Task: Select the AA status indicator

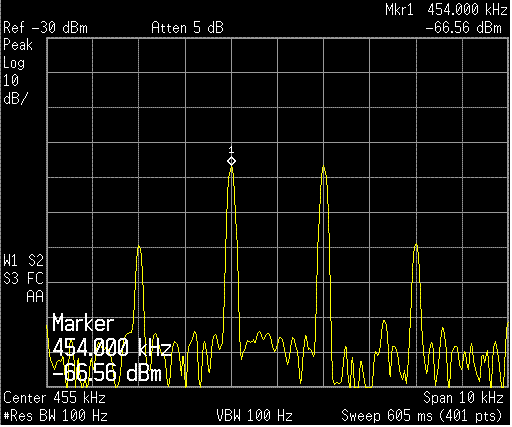Action: click(x=35, y=296)
